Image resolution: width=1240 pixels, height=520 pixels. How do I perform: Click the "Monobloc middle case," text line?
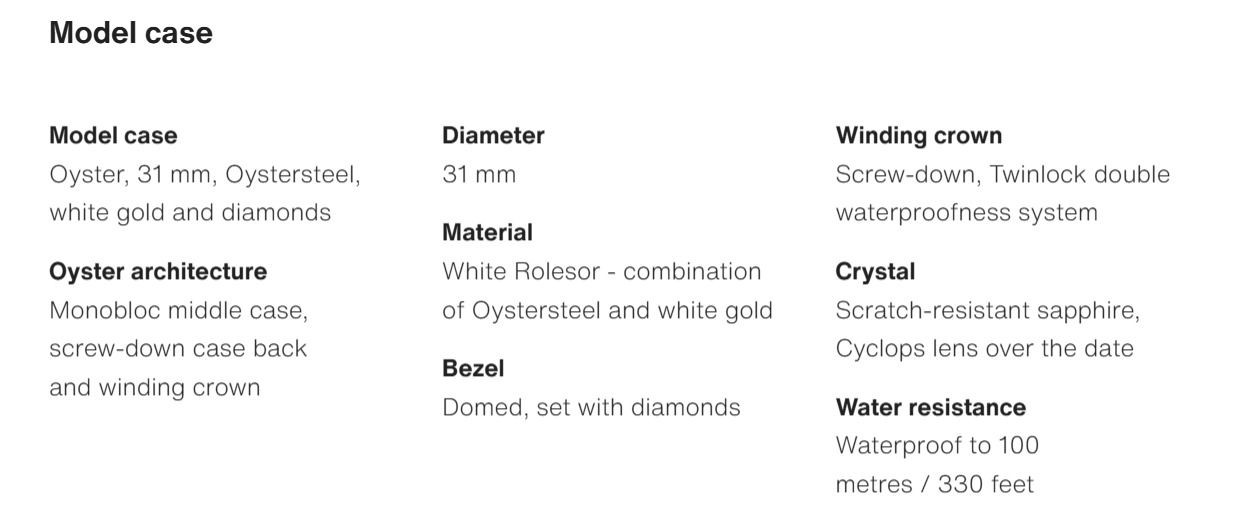click(x=179, y=310)
